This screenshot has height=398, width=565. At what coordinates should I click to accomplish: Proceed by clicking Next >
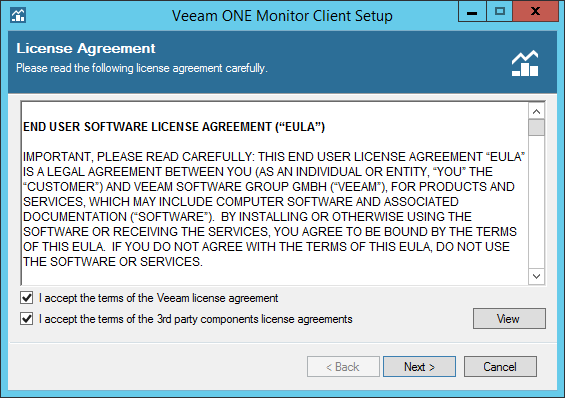[419, 367]
